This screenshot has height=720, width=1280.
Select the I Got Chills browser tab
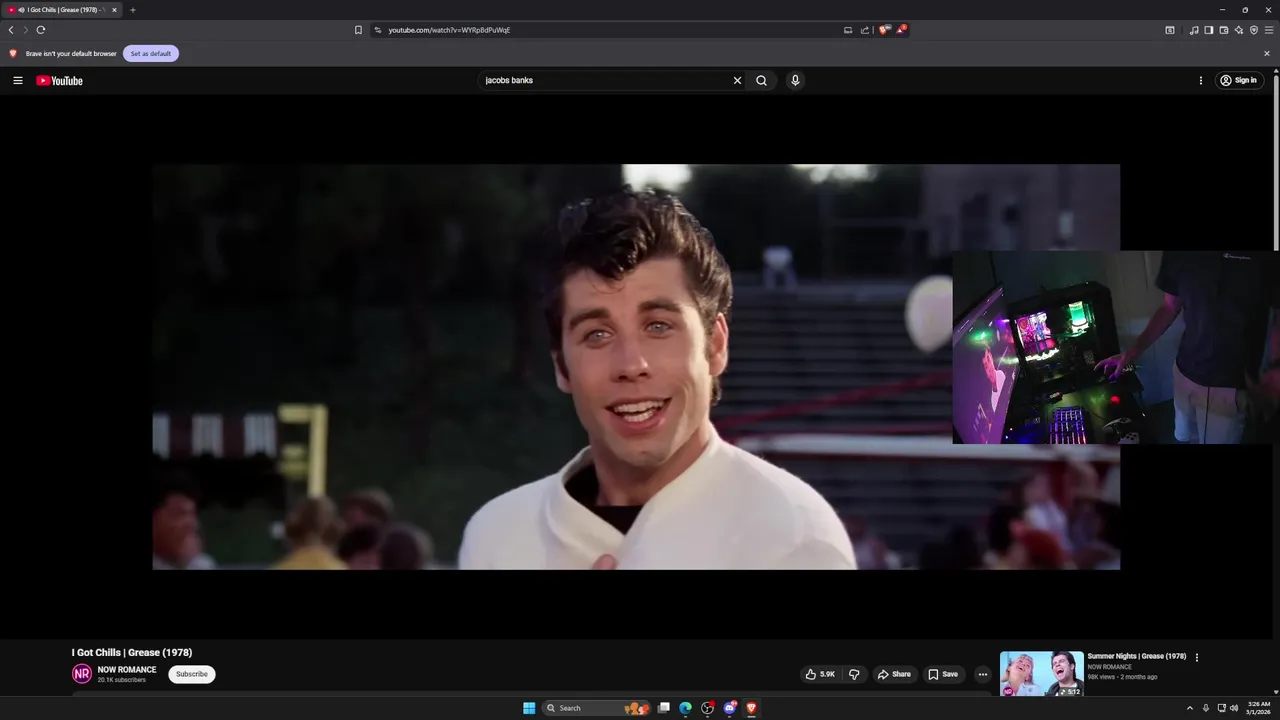(63, 10)
